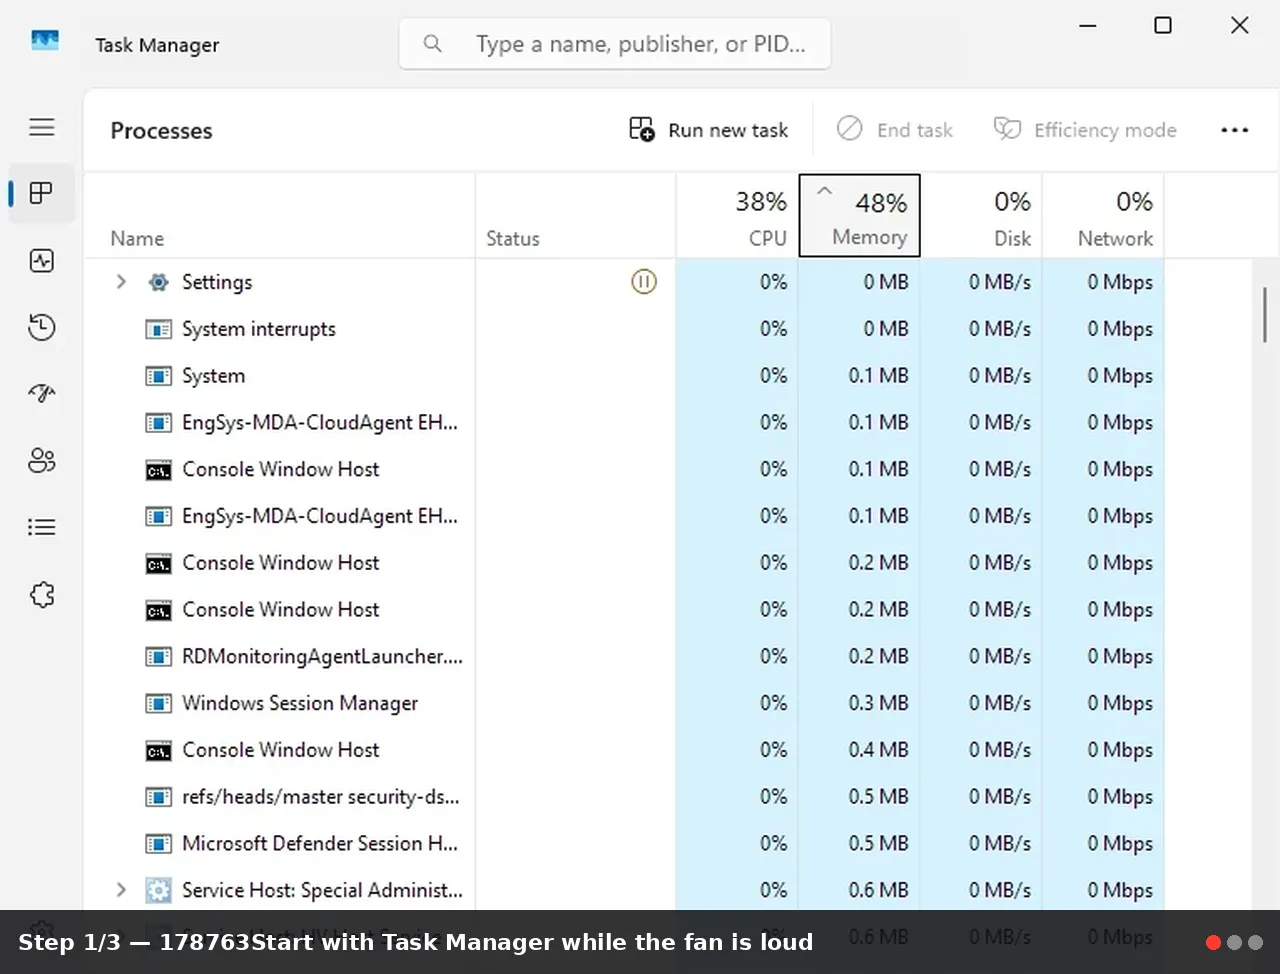
Task: Open the hamburger navigation menu
Action: click(42, 127)
